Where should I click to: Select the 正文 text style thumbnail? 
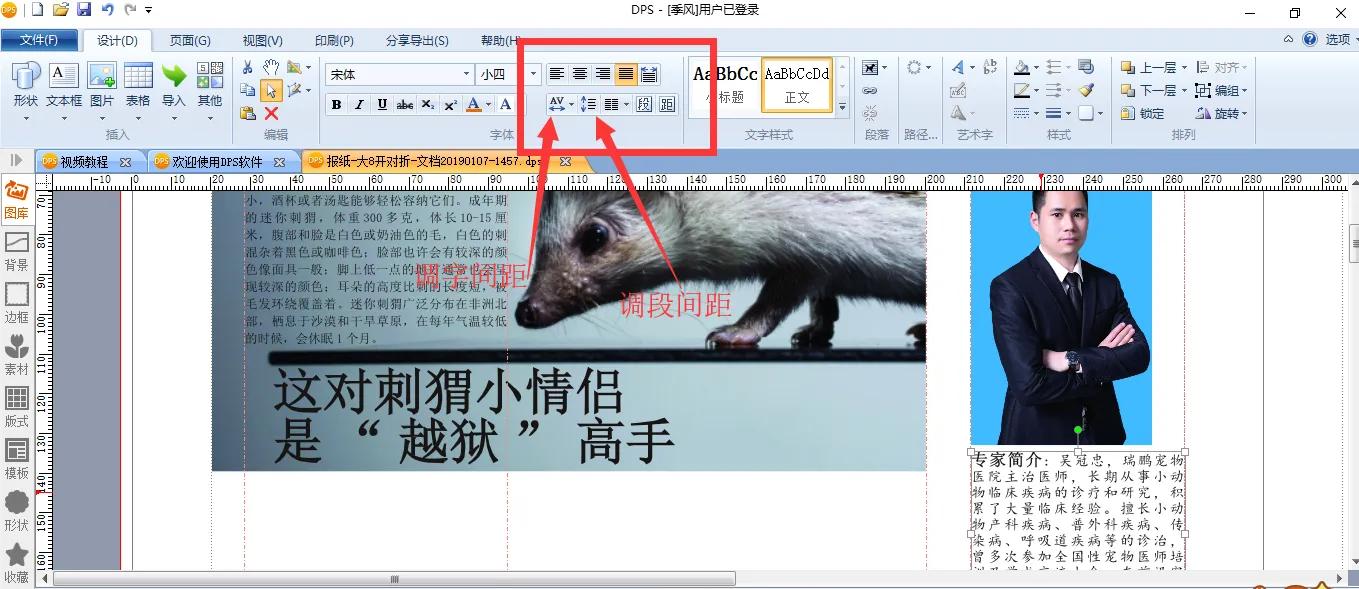point(797,84)
